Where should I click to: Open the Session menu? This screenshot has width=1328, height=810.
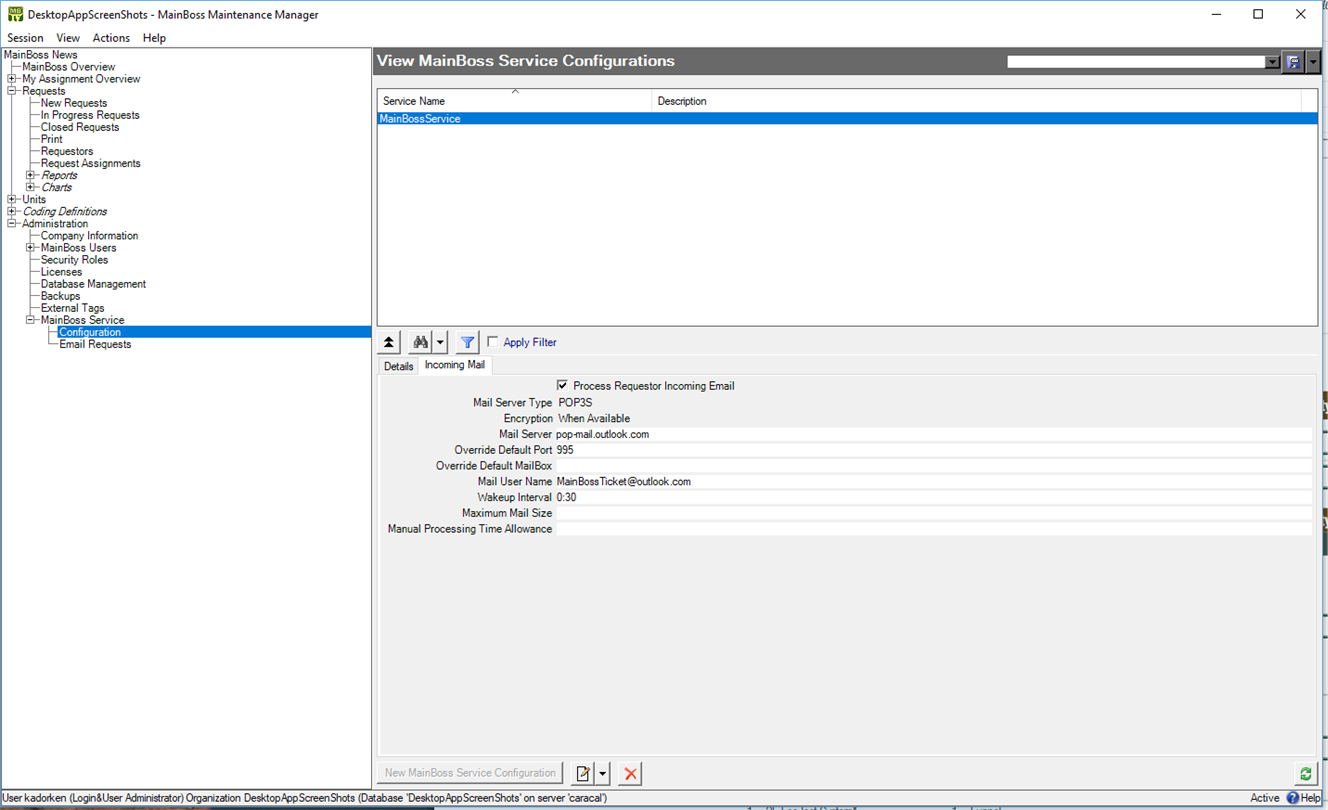pyautogui.click(x=26, y=38)
